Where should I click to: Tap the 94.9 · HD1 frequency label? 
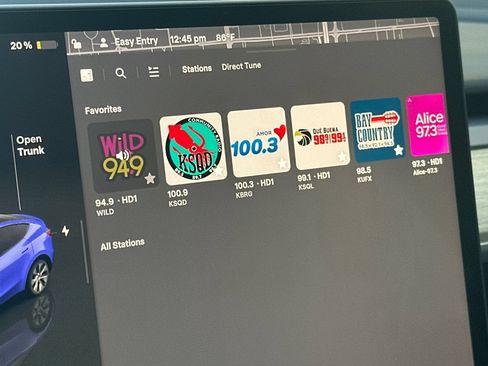pyautogui.click(x=116, y=201)
